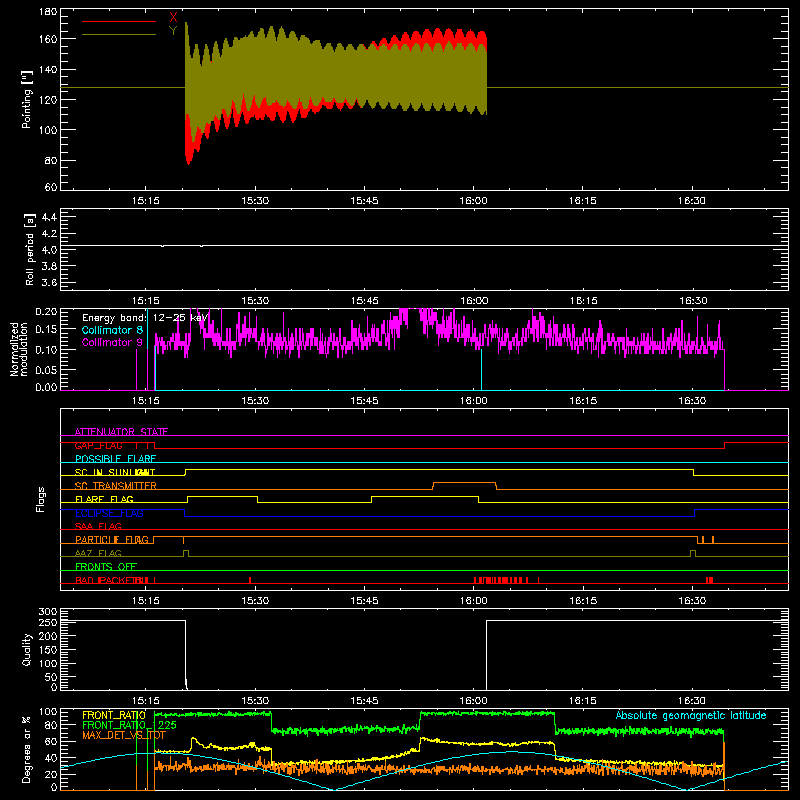
Task: Click the ECLIPSE_FLAG label
Action: point(109,513)
